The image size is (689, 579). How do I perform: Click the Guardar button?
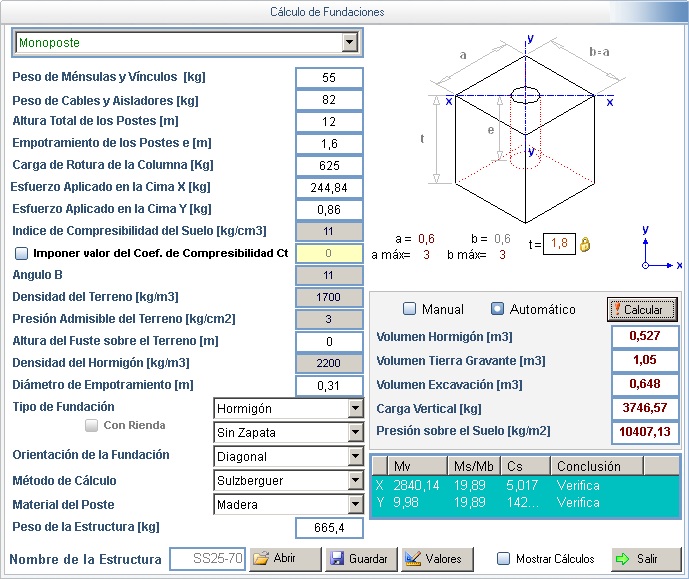point(361,558)
